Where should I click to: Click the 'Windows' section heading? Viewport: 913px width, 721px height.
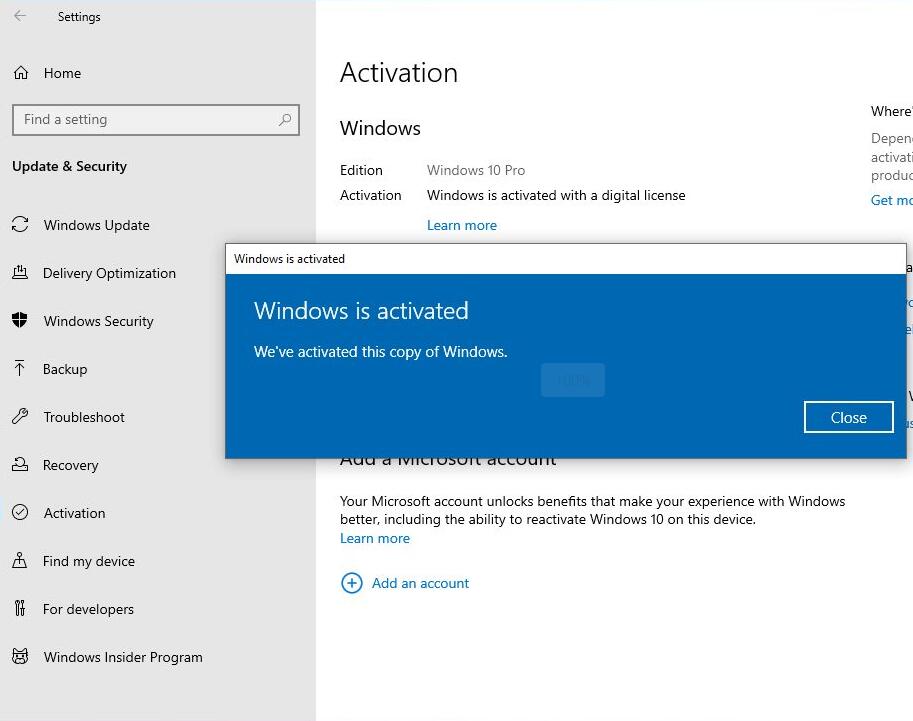click(380, 128)
